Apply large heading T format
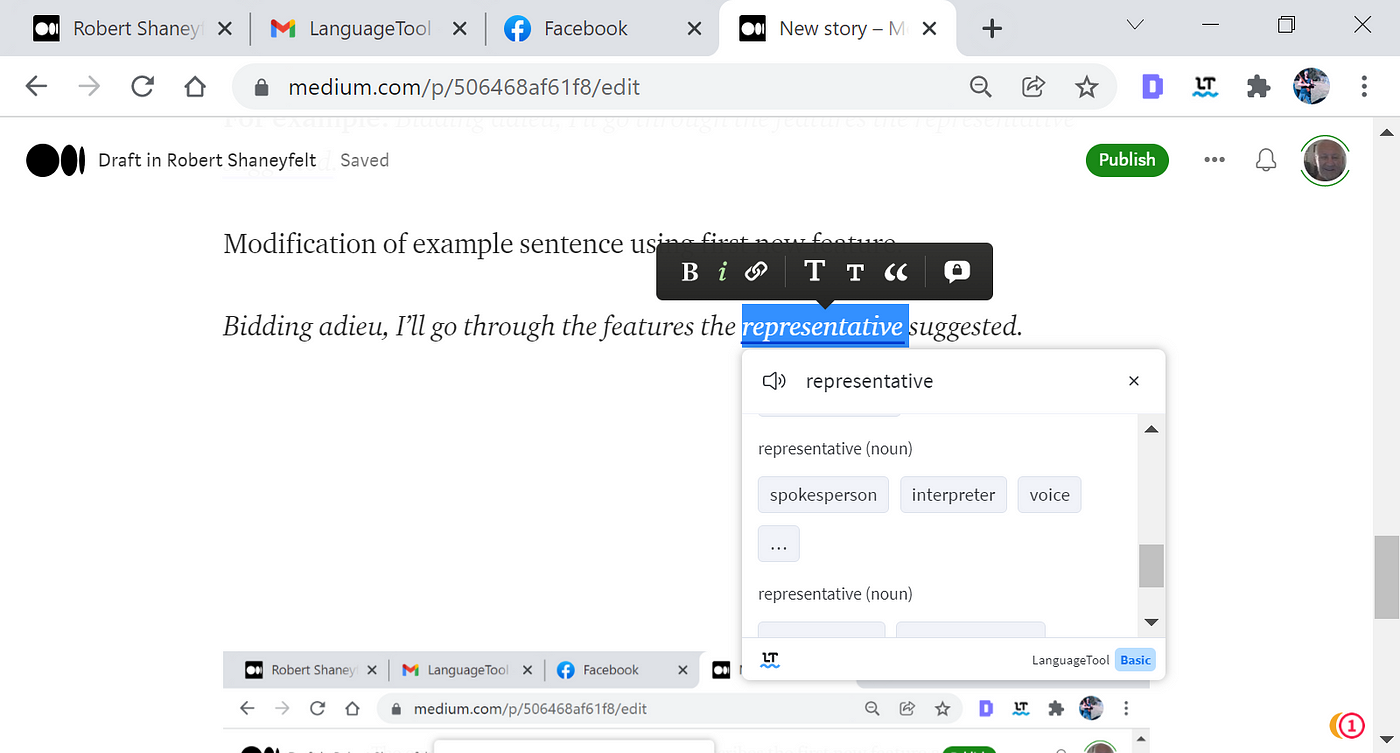1400x753 pixels. coord(814,271)
